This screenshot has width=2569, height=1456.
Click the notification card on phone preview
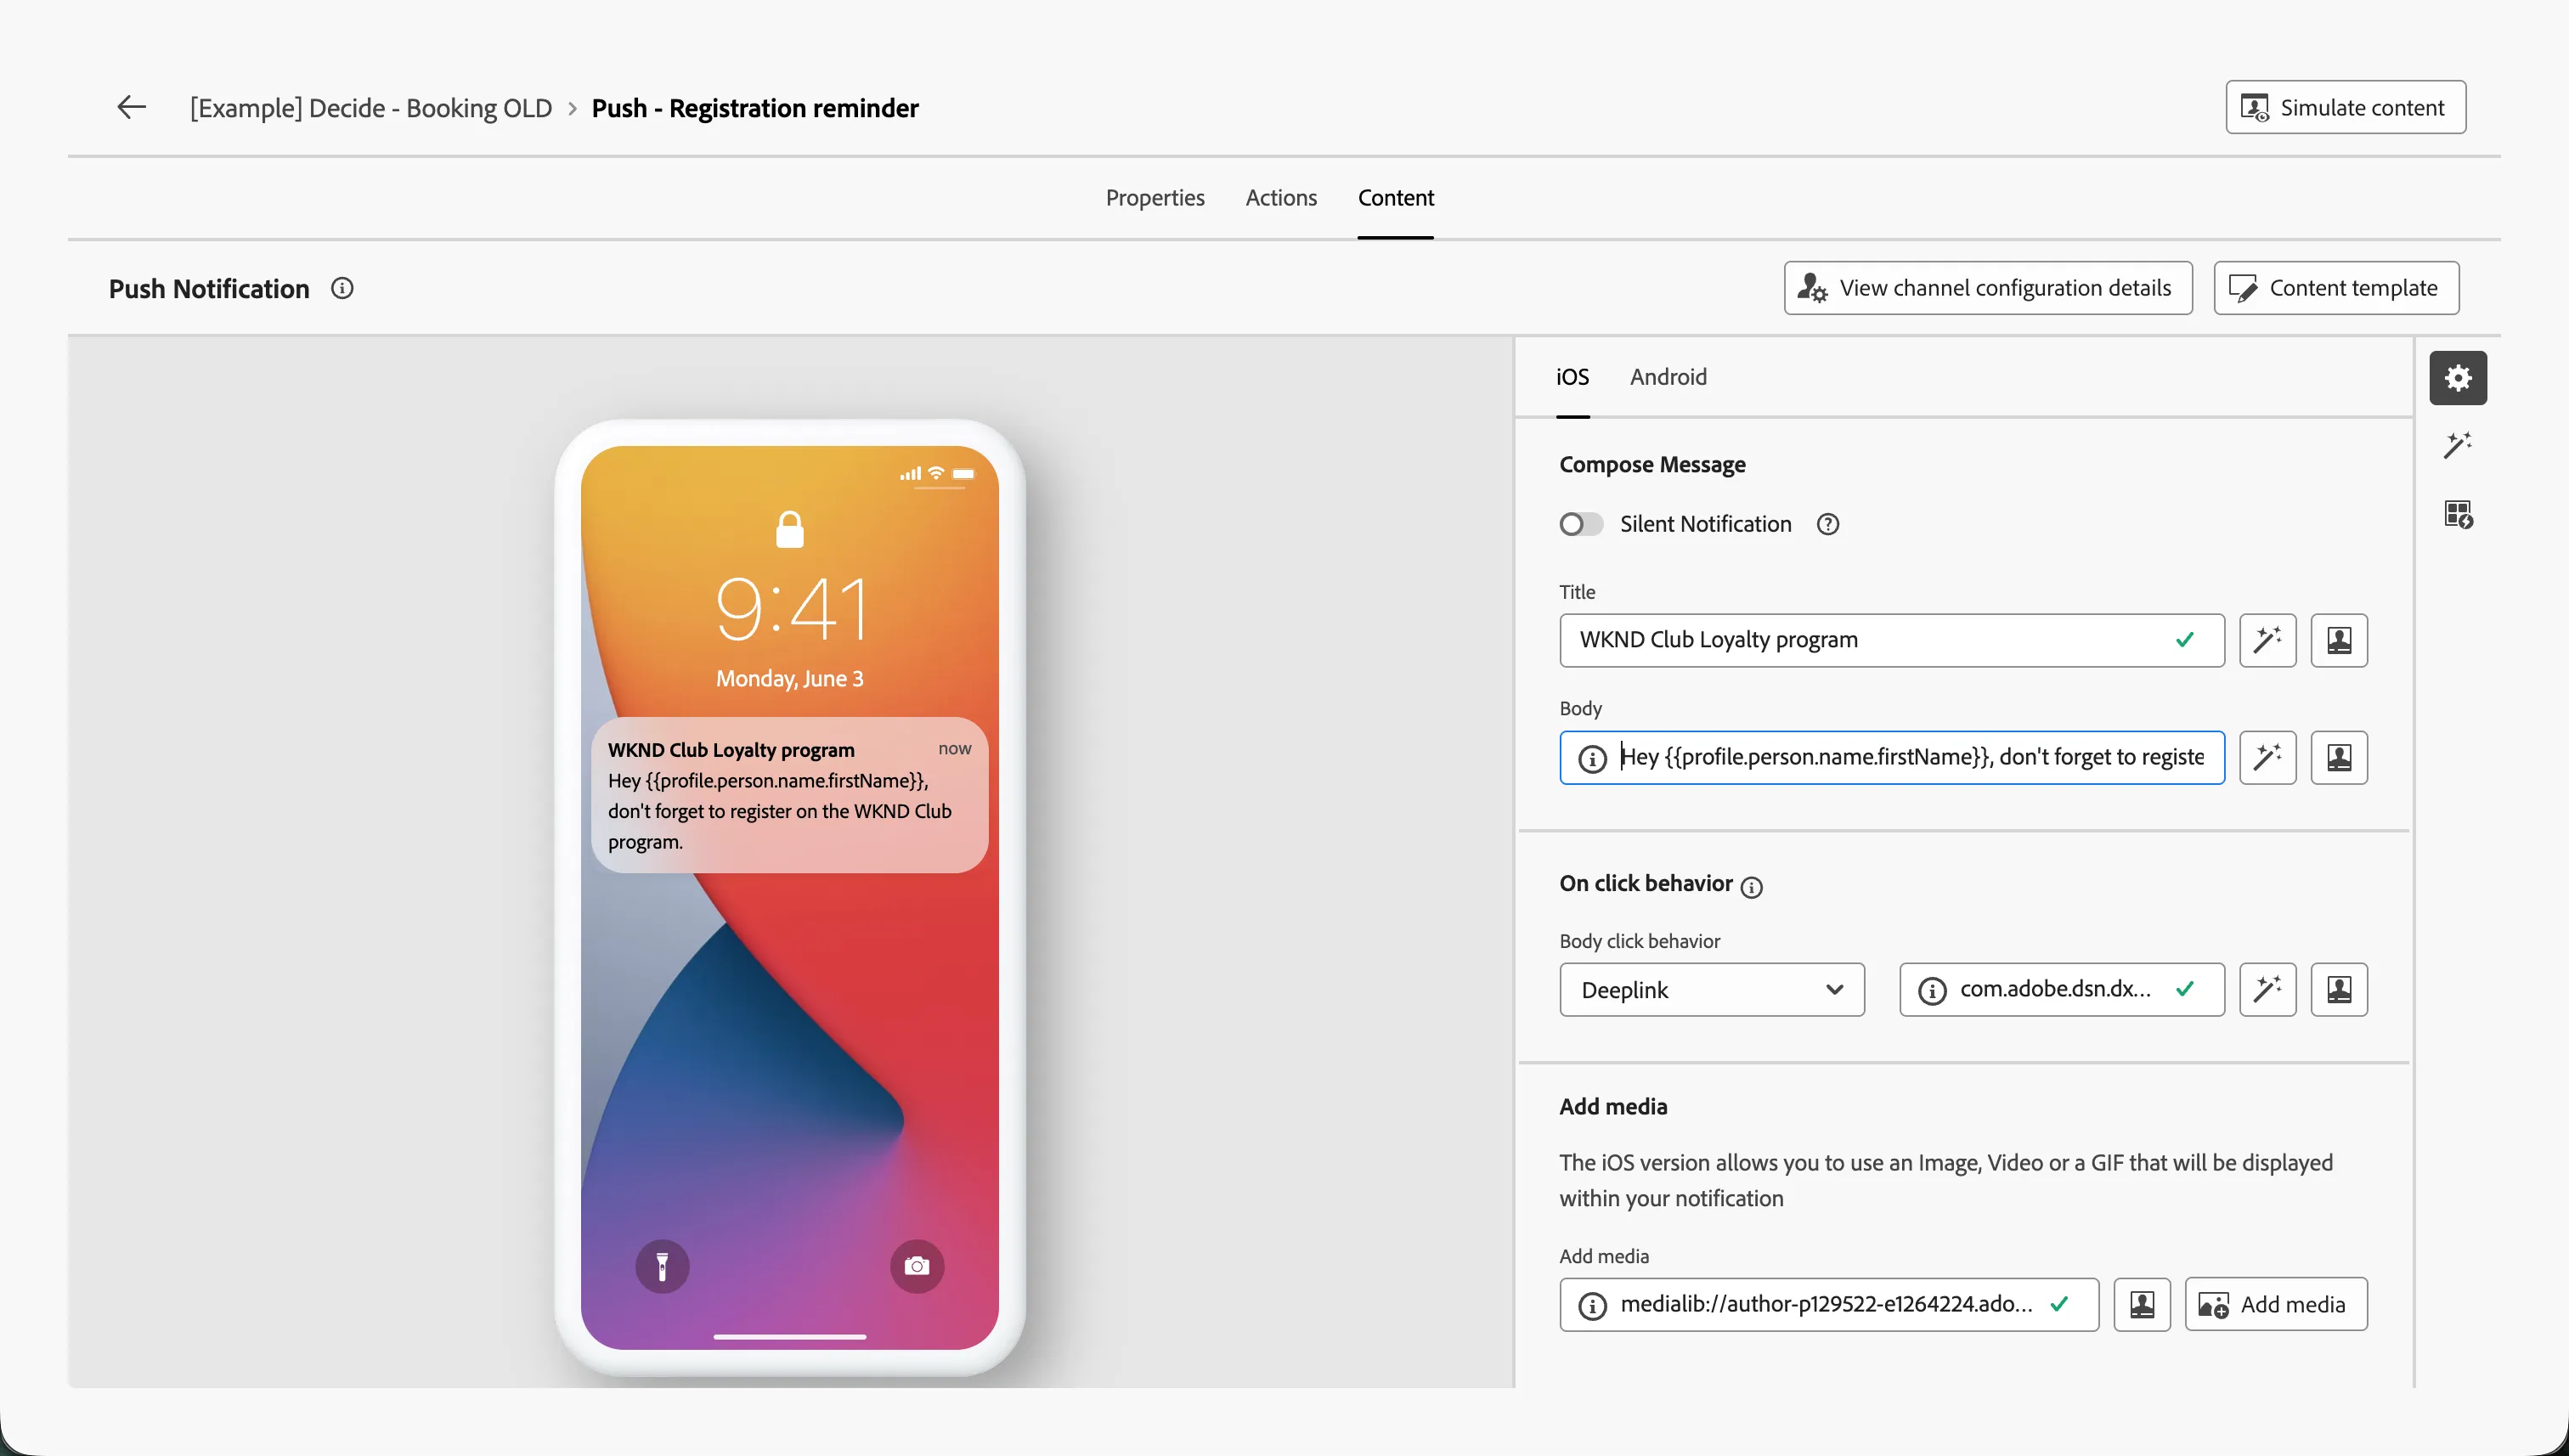(789, 795)
